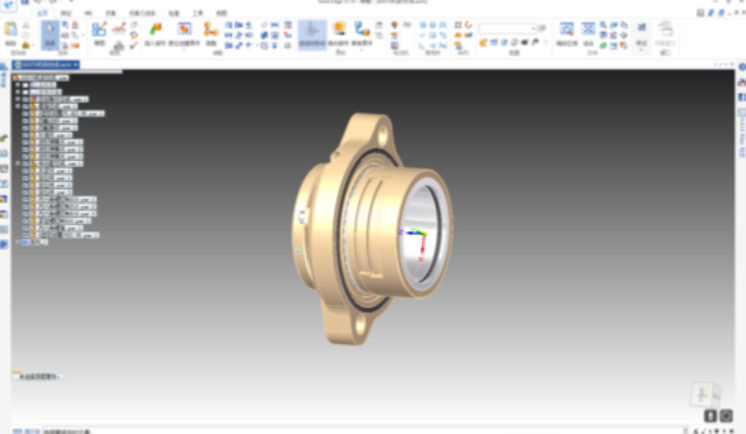Click the Zoom Area icon
This screenshot has width=746, height=434.
coord(567,32)
